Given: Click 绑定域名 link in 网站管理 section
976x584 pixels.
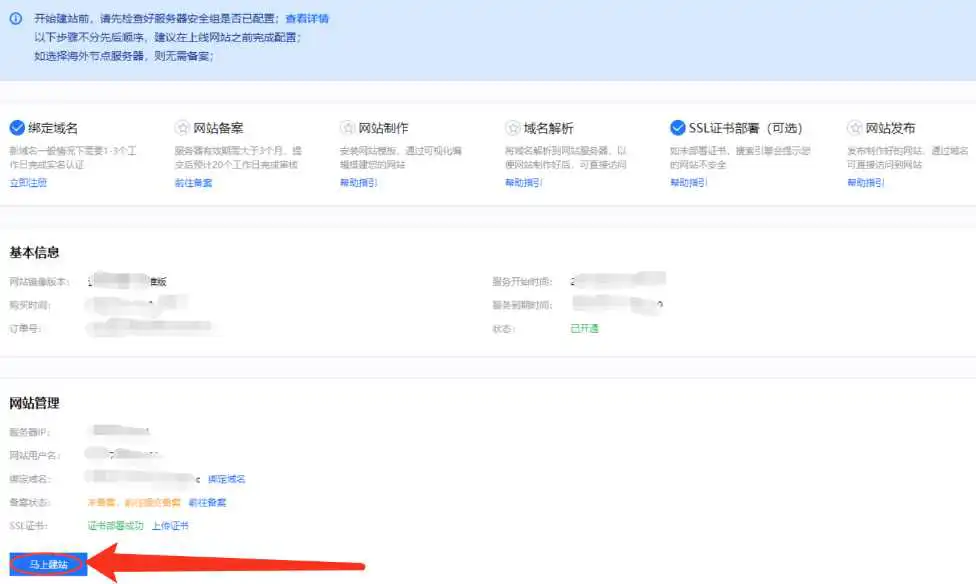Looking at the screenshot, I should pos(227,479).
